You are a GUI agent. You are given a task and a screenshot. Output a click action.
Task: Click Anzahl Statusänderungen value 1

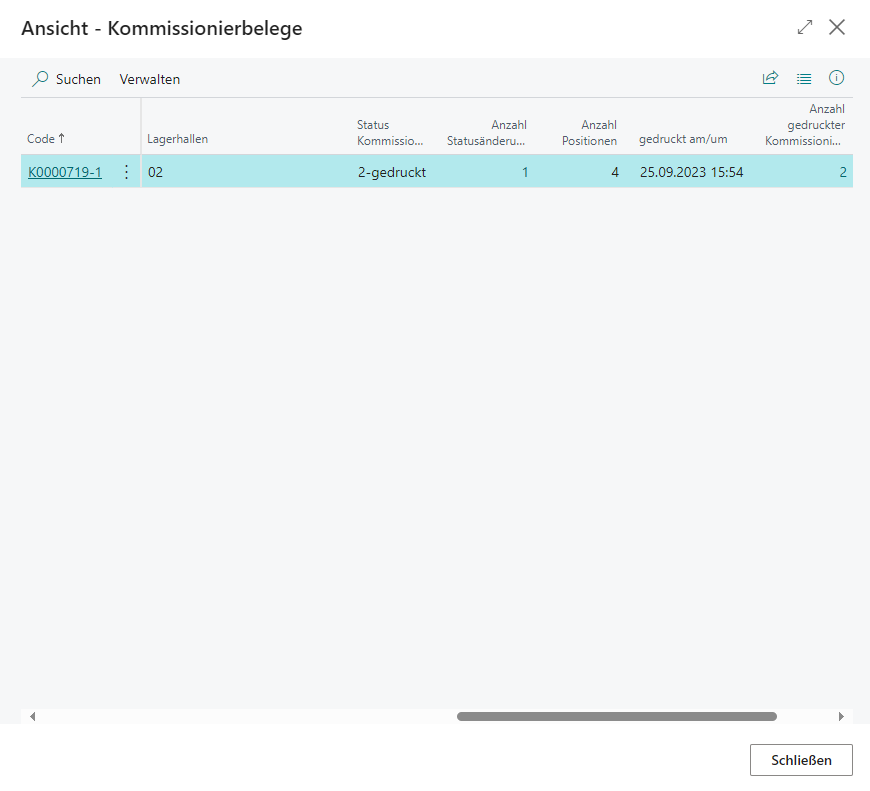coord(525,172)
